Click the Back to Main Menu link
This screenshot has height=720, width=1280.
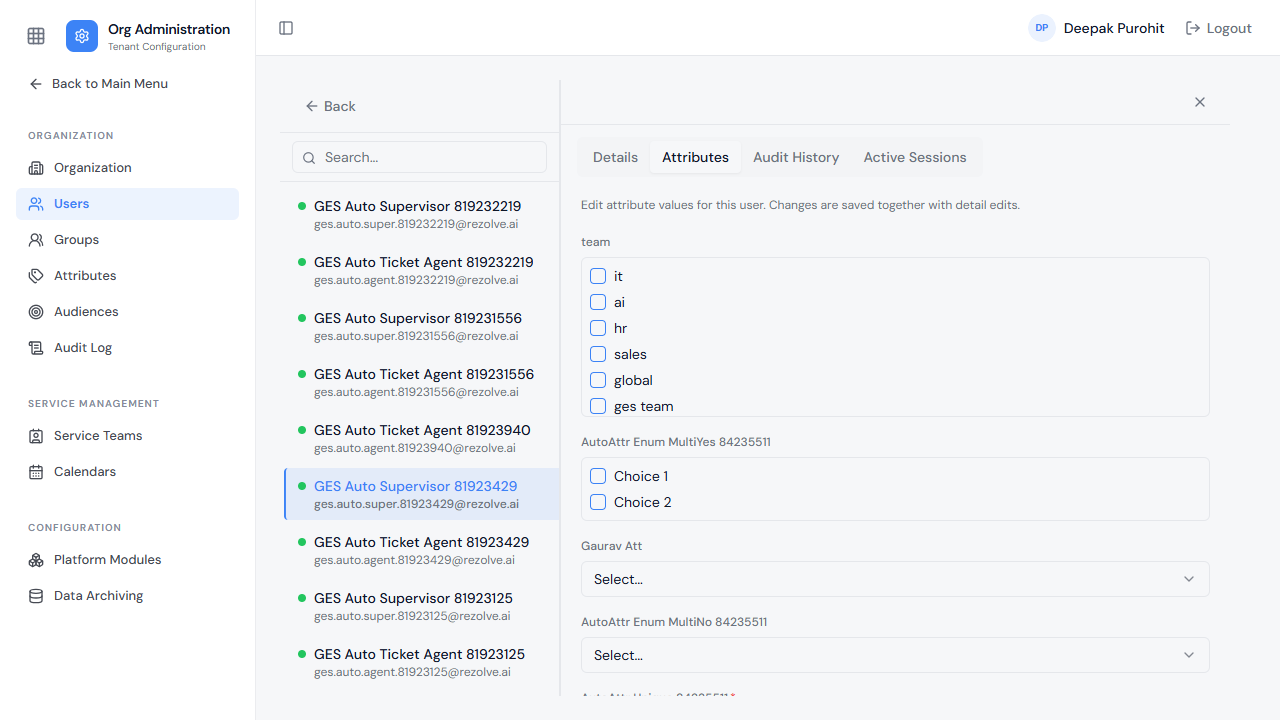(x=98, y=84)
